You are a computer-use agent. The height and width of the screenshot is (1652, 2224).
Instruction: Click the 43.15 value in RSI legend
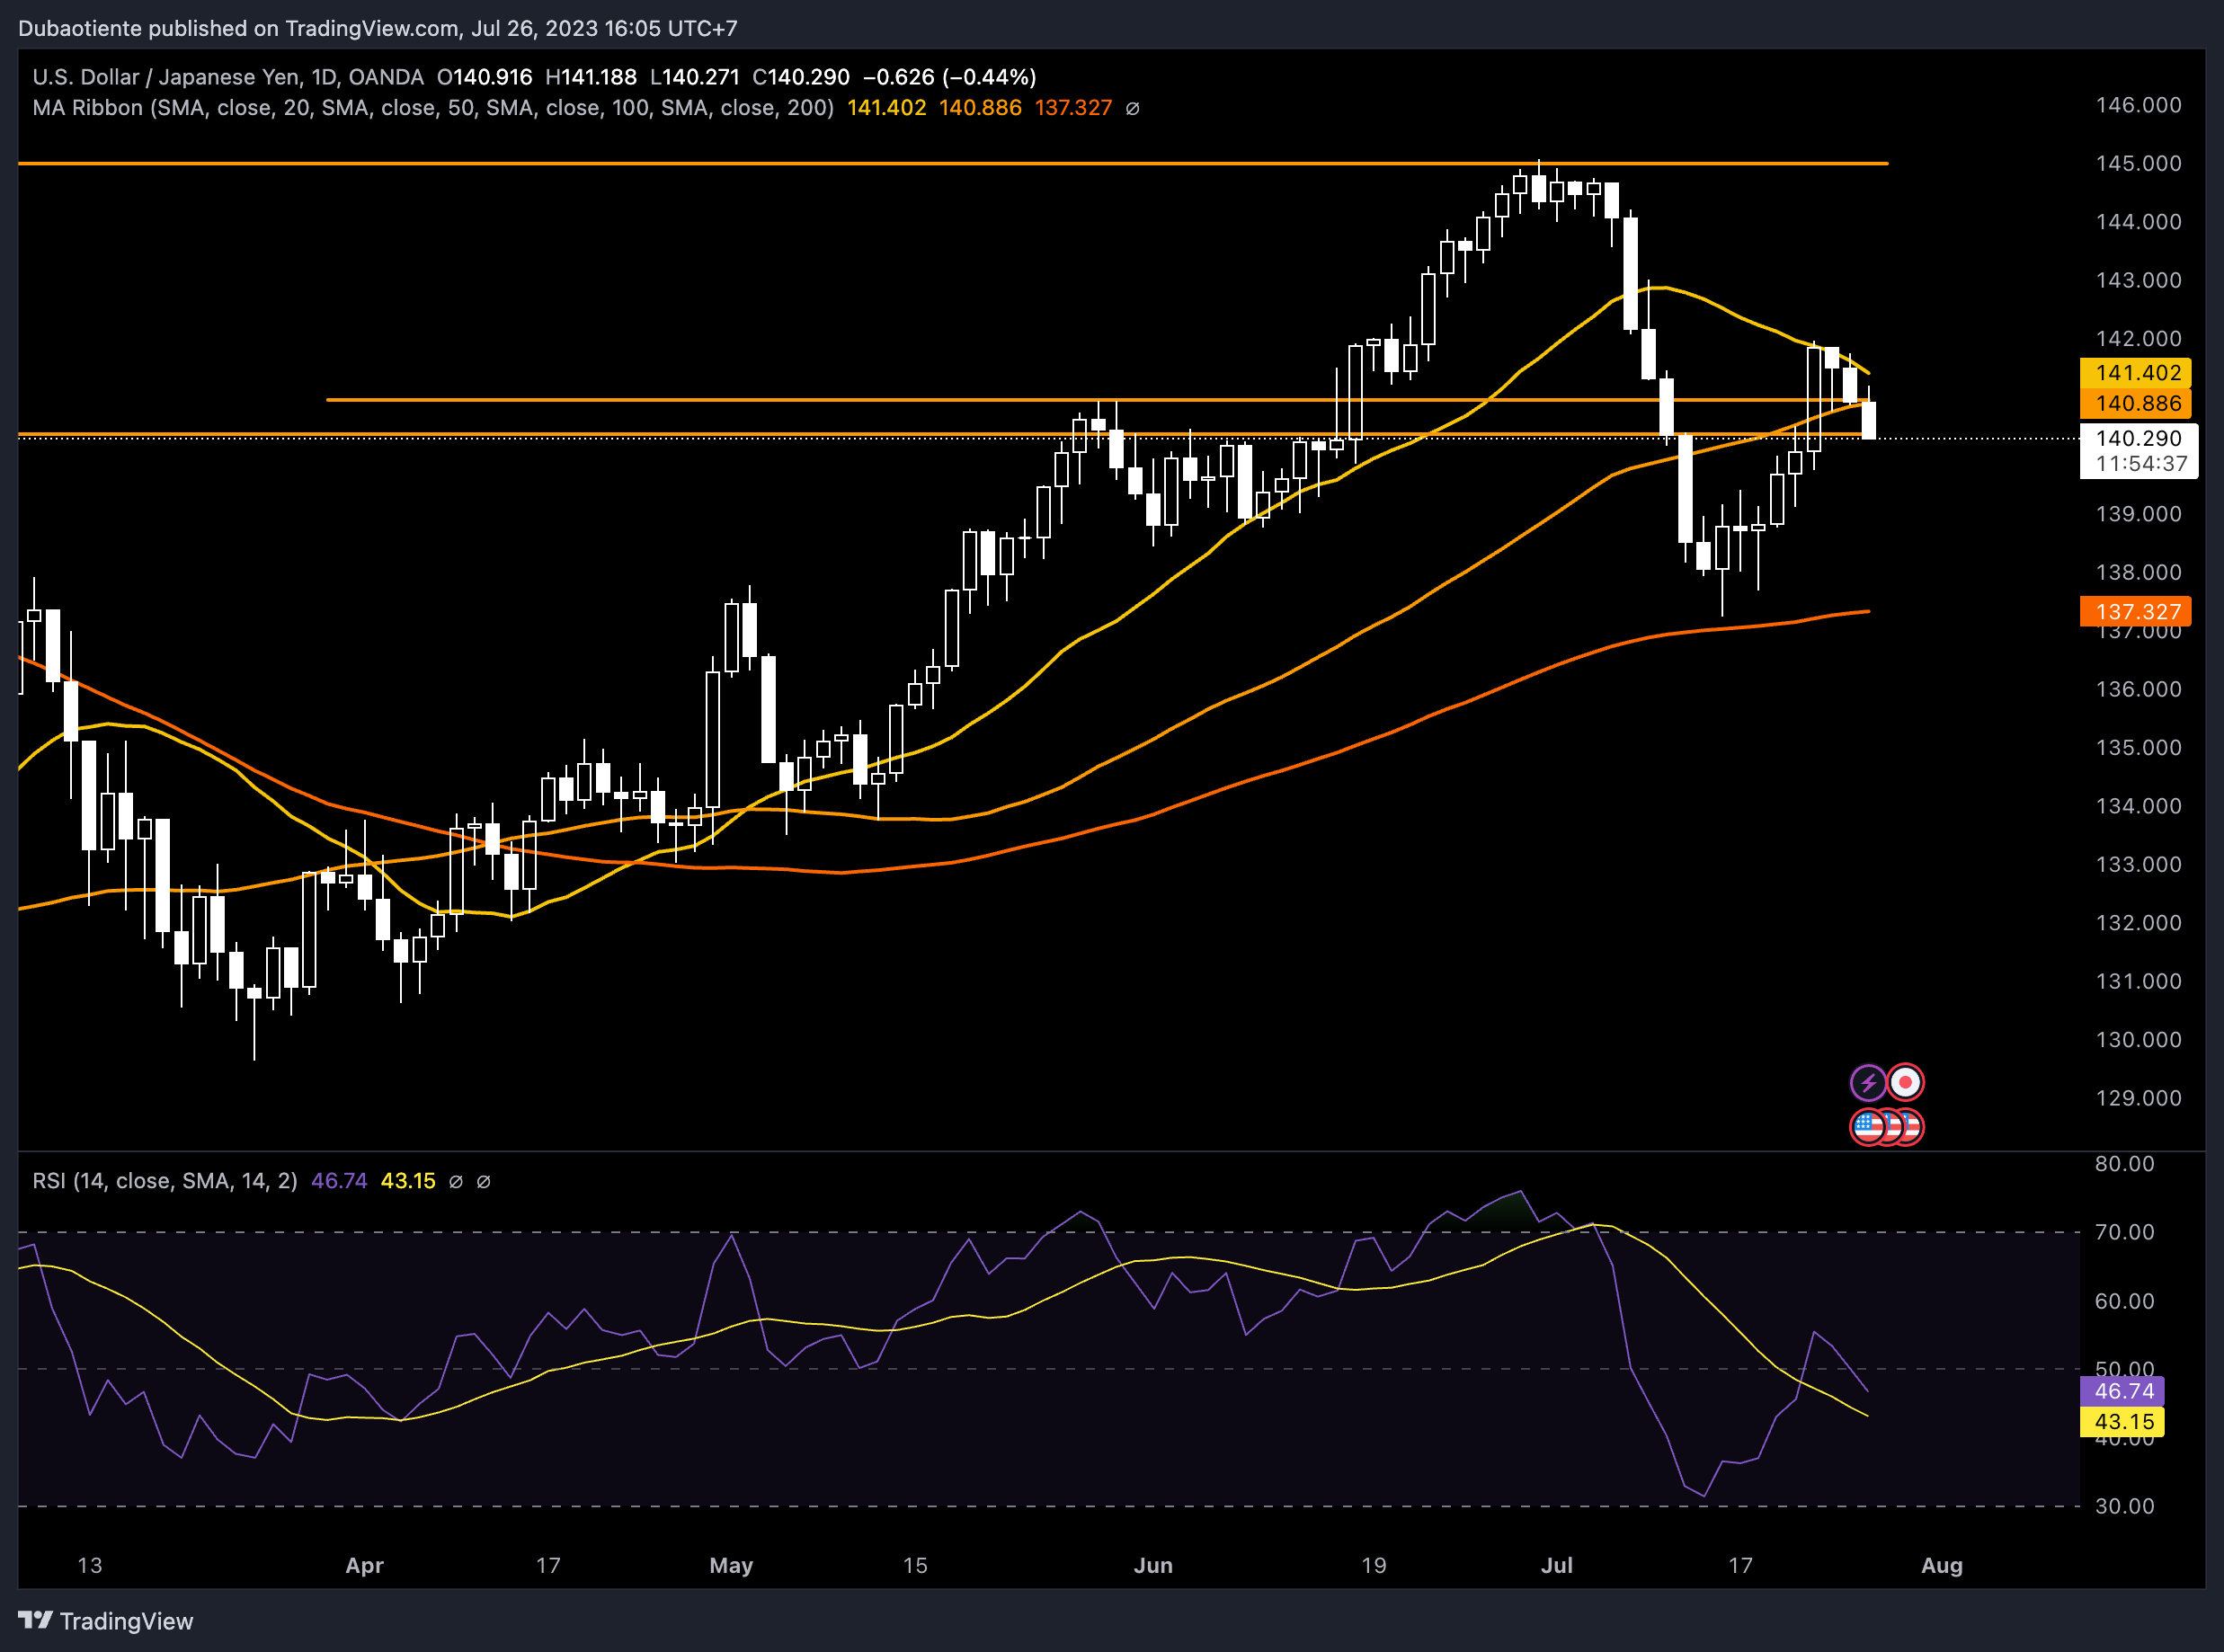coord(408,1181)
